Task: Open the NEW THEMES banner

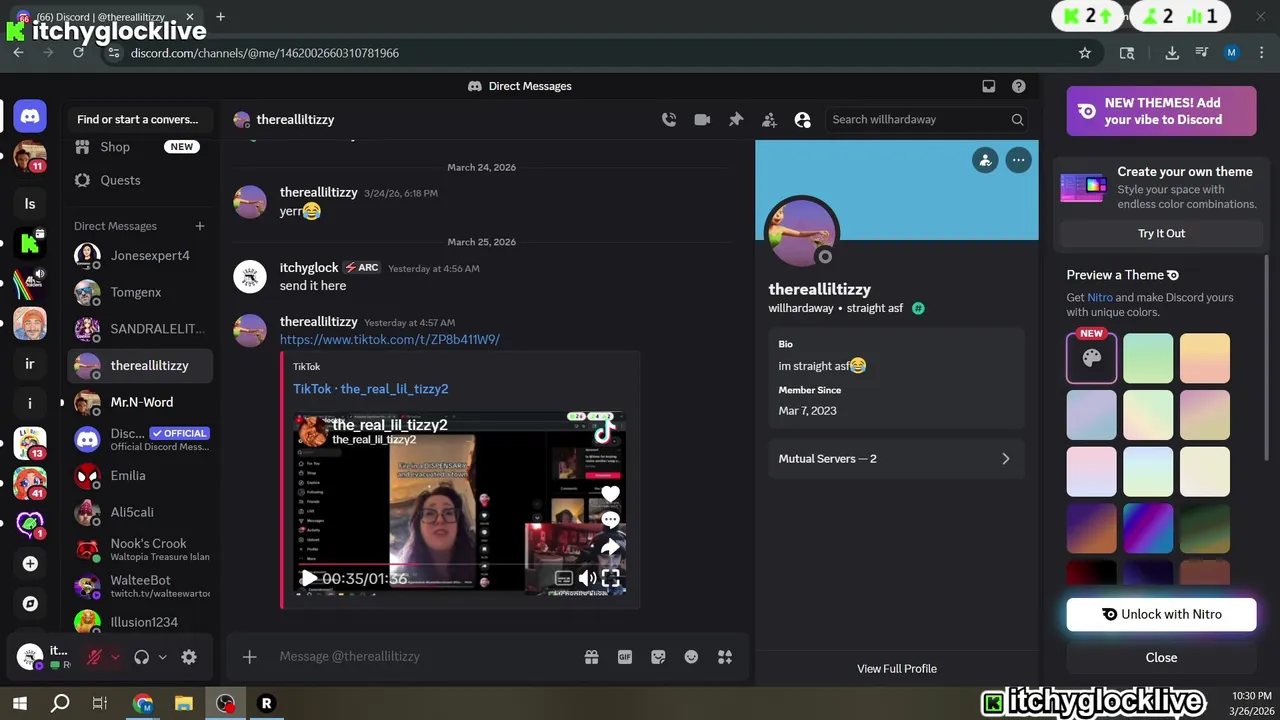Action: click(1161, 111)
